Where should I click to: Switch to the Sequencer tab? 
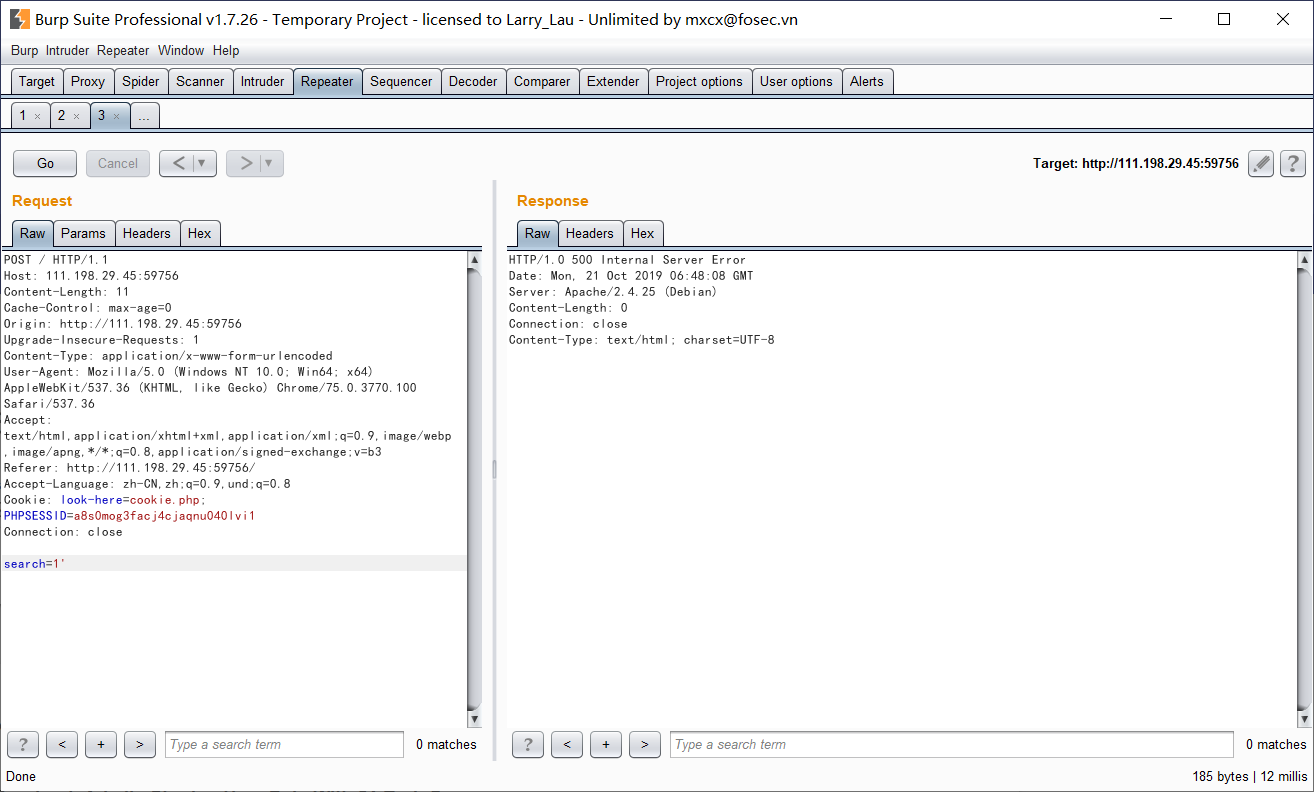pyautogui.click(x=401, y=82)
